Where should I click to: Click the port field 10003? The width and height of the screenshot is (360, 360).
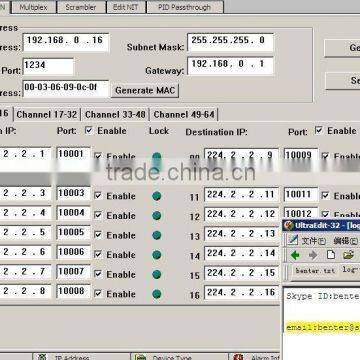[73, 194]
